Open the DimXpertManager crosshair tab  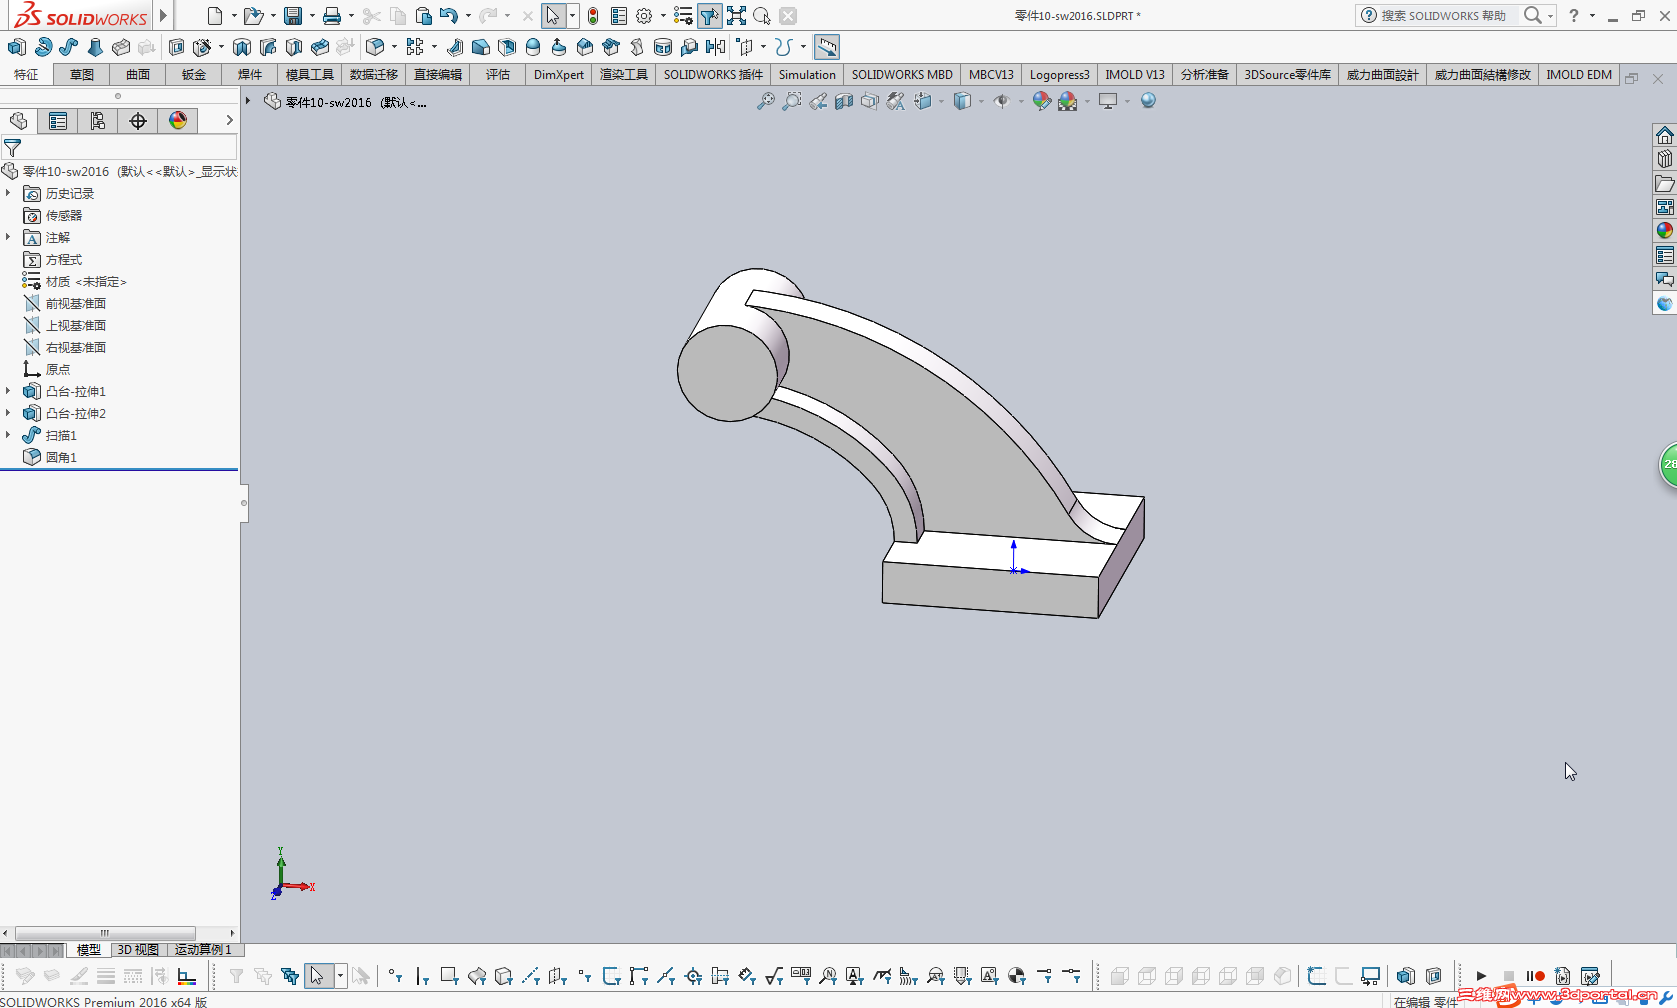coord(138,121)
